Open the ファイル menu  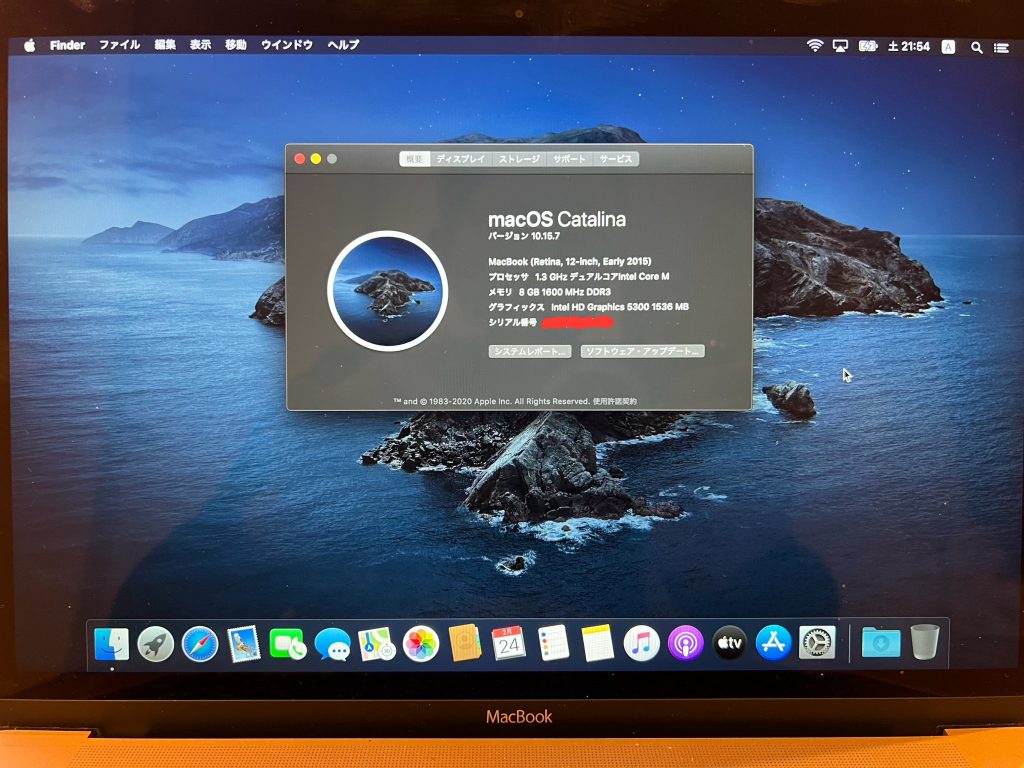point(119,45)
